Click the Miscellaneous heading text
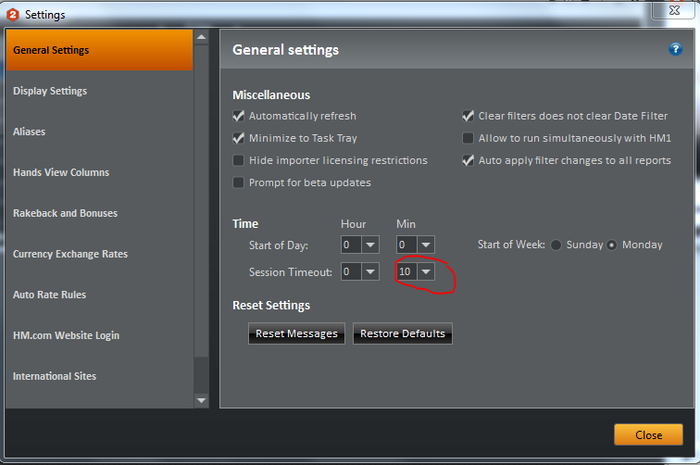The height and width of the screenshot is (465, 700). tap(271, 95)
